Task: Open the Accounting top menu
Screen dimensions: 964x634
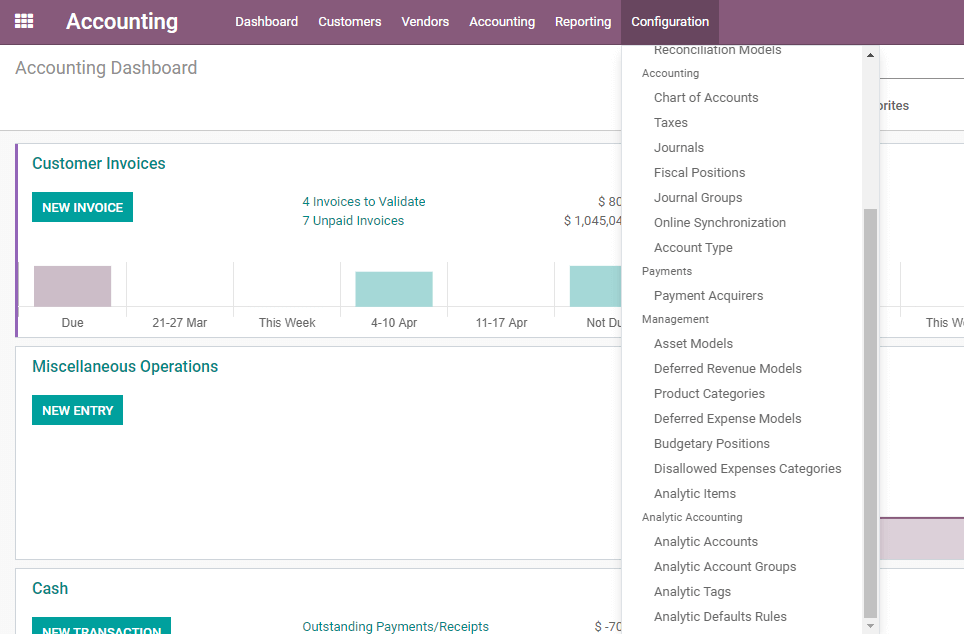Action: (x=502, y=22)
